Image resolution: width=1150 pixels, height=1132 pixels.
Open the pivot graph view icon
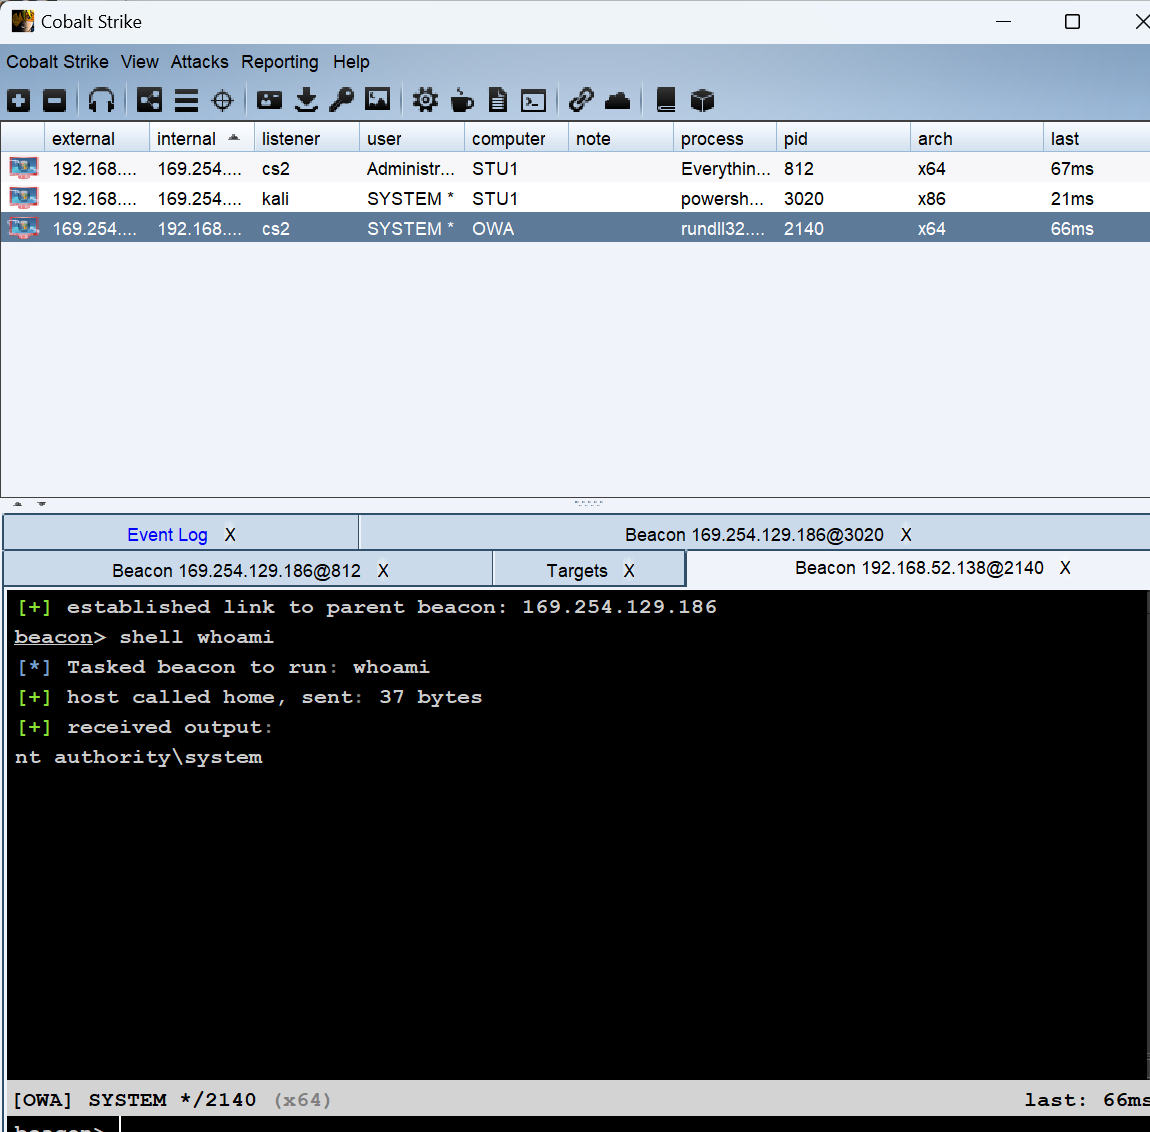(x=149, y=100)
